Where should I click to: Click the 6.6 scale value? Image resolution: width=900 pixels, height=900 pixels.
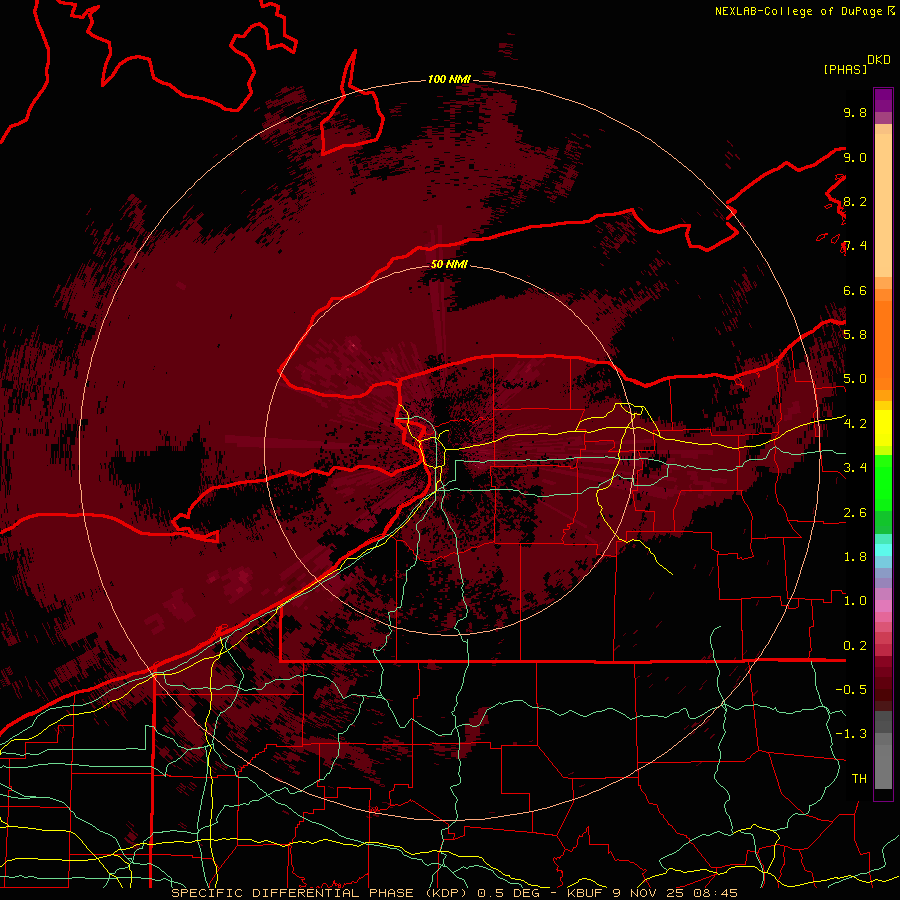tap(855, 291)
